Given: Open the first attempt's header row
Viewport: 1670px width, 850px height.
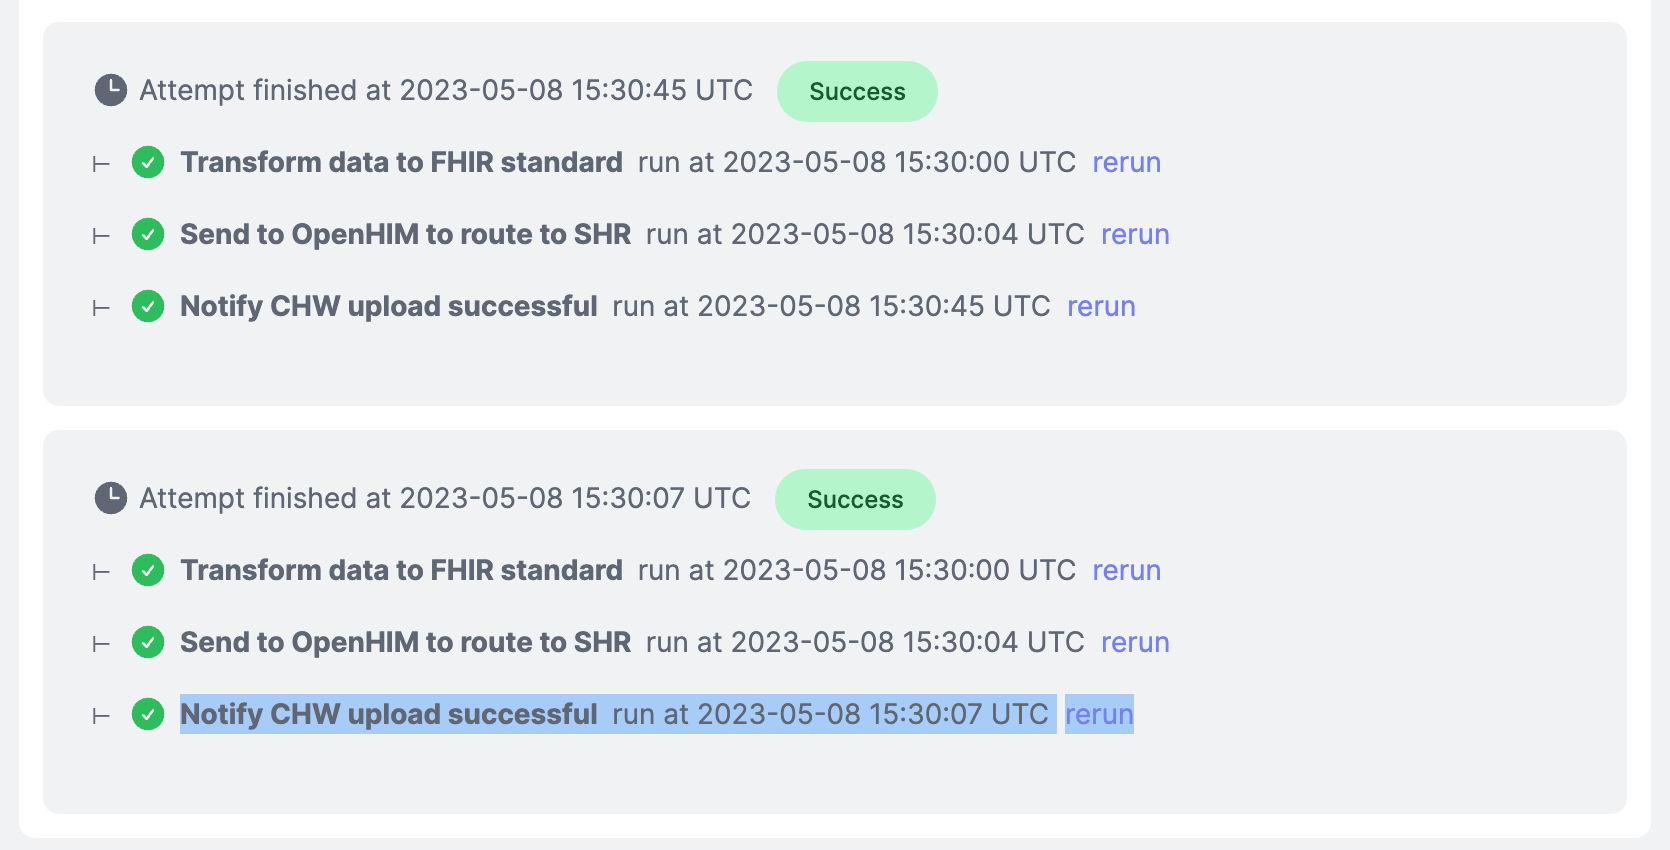Looking at the screenshot, I should (445, 90).
